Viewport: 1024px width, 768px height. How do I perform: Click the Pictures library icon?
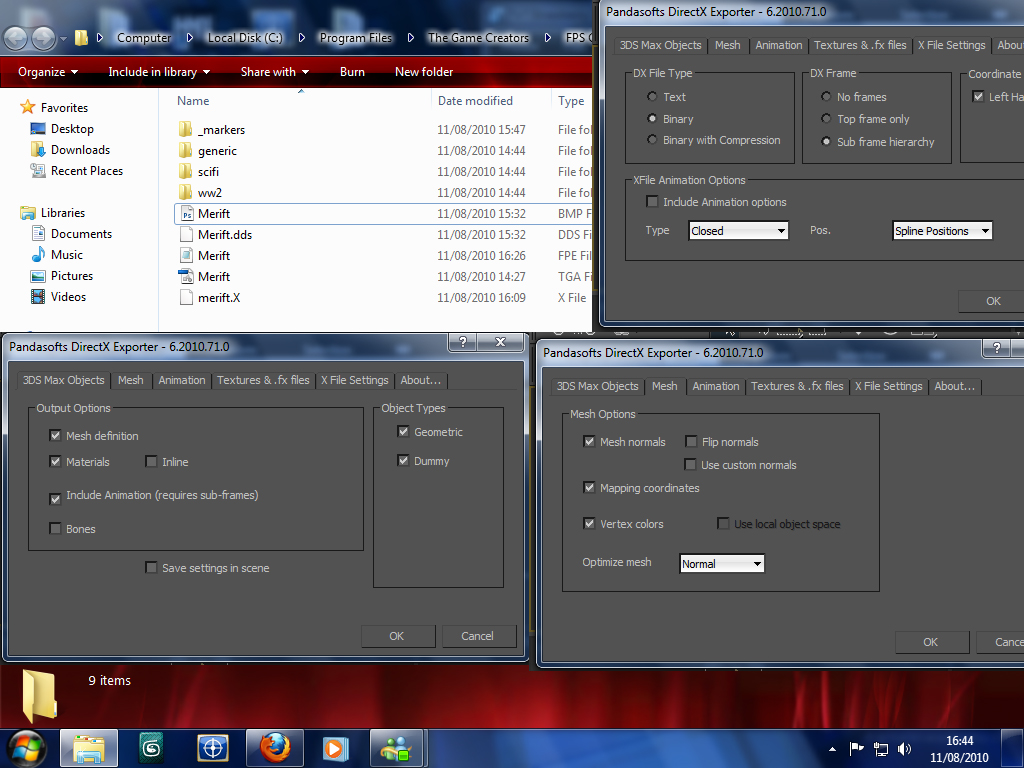tap(38, 276)
